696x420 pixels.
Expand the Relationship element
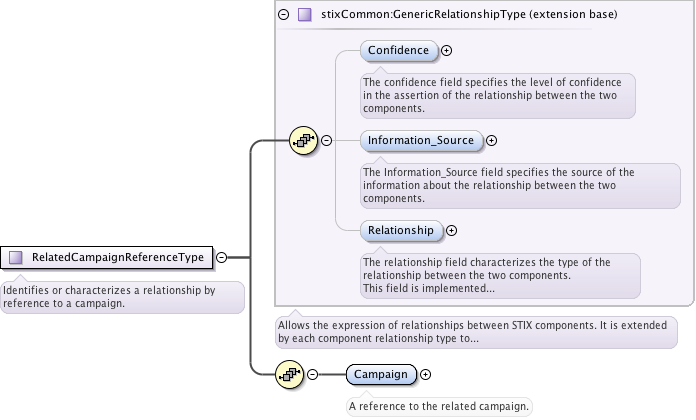click(451, 230)
